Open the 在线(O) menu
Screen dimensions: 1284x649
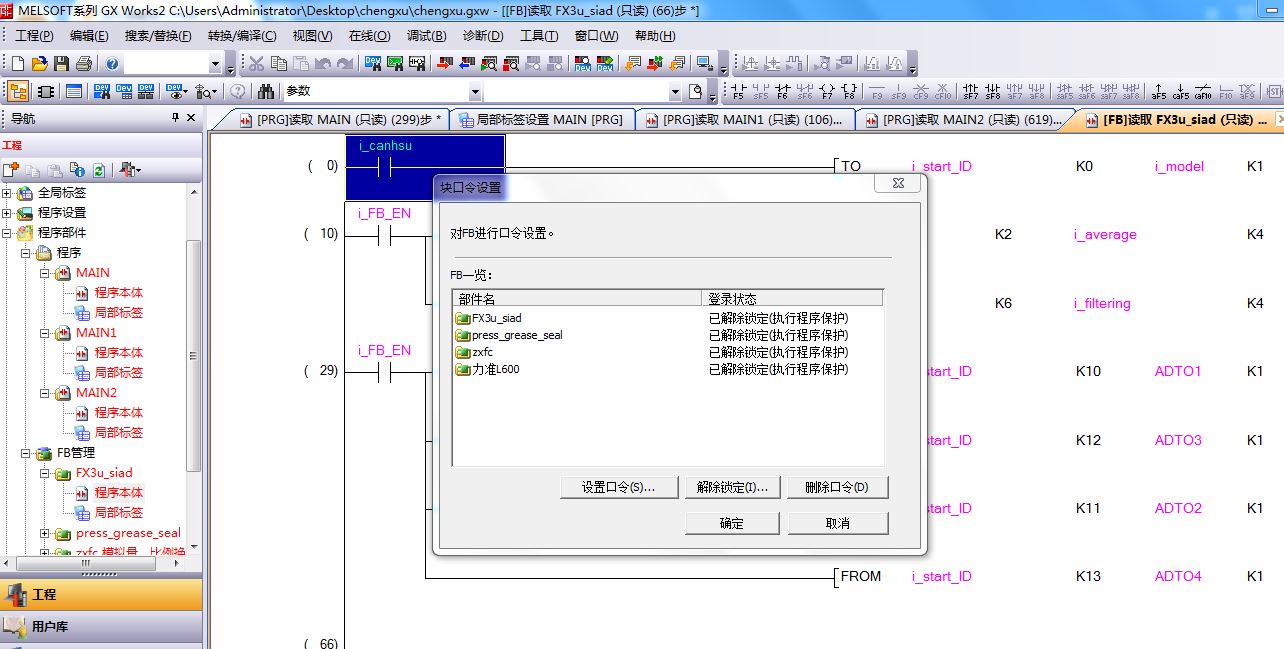(x=369, y=36)
